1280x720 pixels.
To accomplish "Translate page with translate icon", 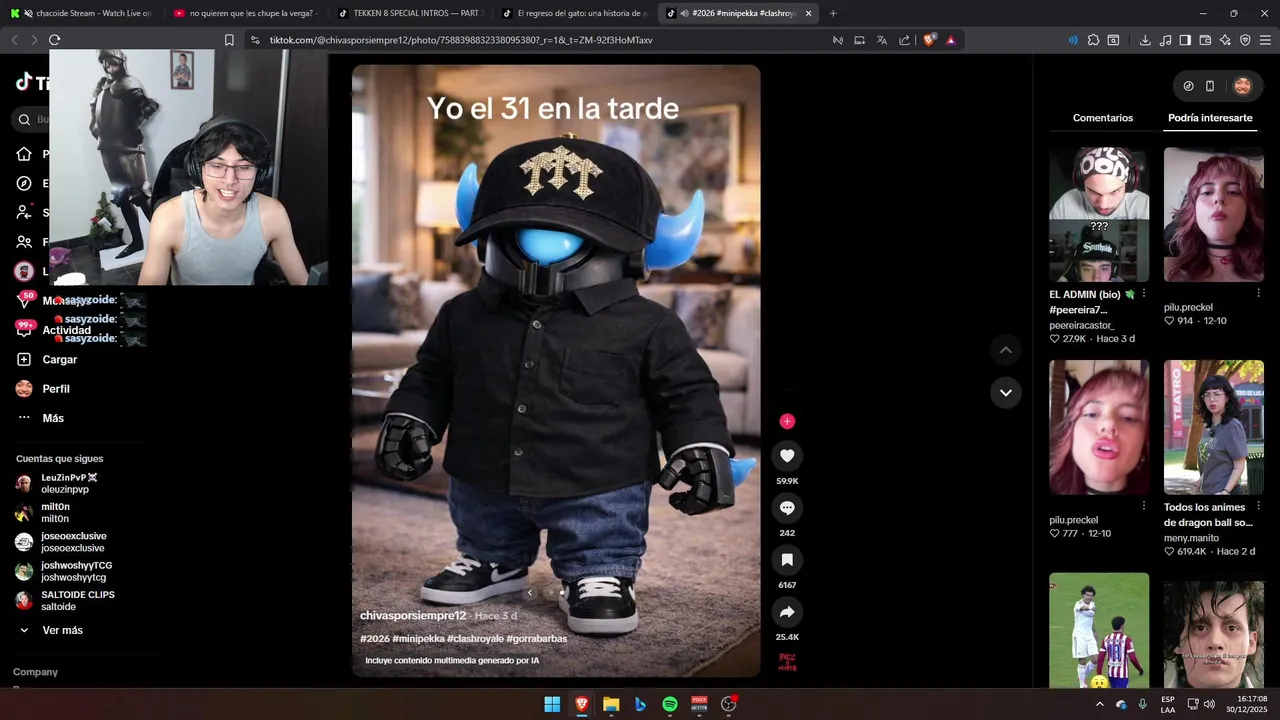I will [881, 40].
